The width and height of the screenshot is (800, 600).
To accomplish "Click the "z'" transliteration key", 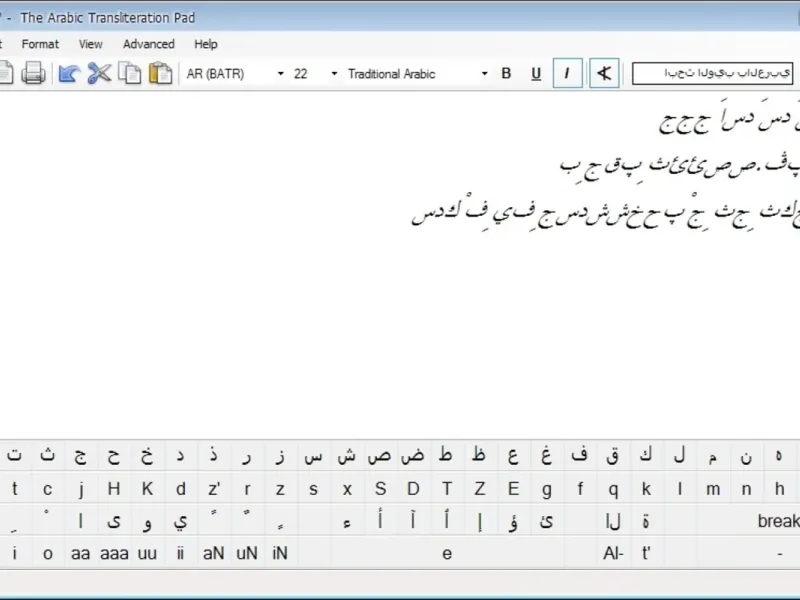I will pyautogui.click(x=214, y=489).
